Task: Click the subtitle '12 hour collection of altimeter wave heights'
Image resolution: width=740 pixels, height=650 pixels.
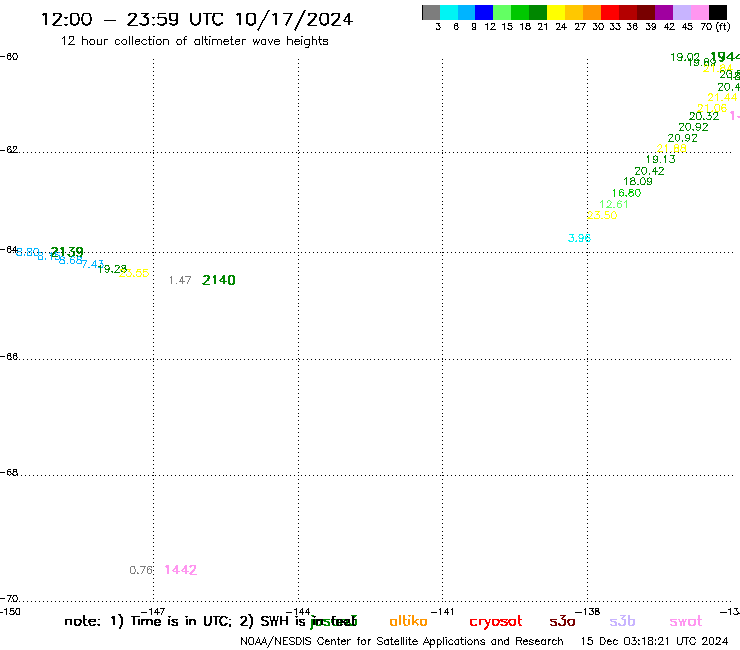Action: [x=194, y=41]
